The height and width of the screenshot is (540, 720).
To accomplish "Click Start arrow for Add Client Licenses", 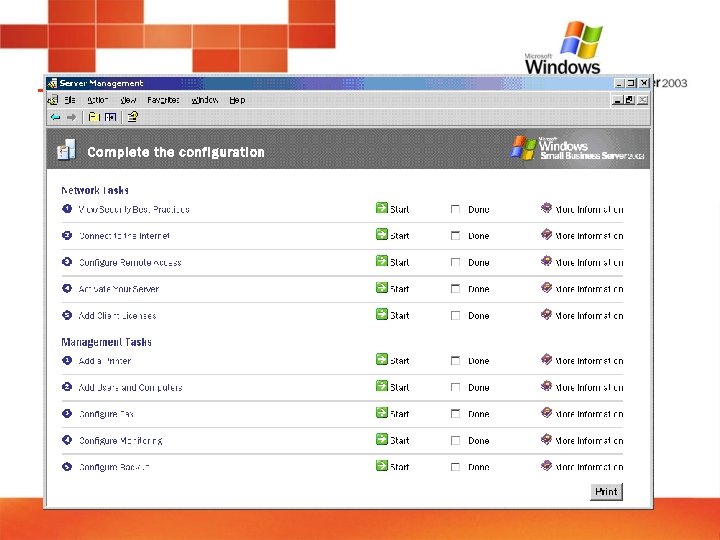I will [x=382, y=315].
